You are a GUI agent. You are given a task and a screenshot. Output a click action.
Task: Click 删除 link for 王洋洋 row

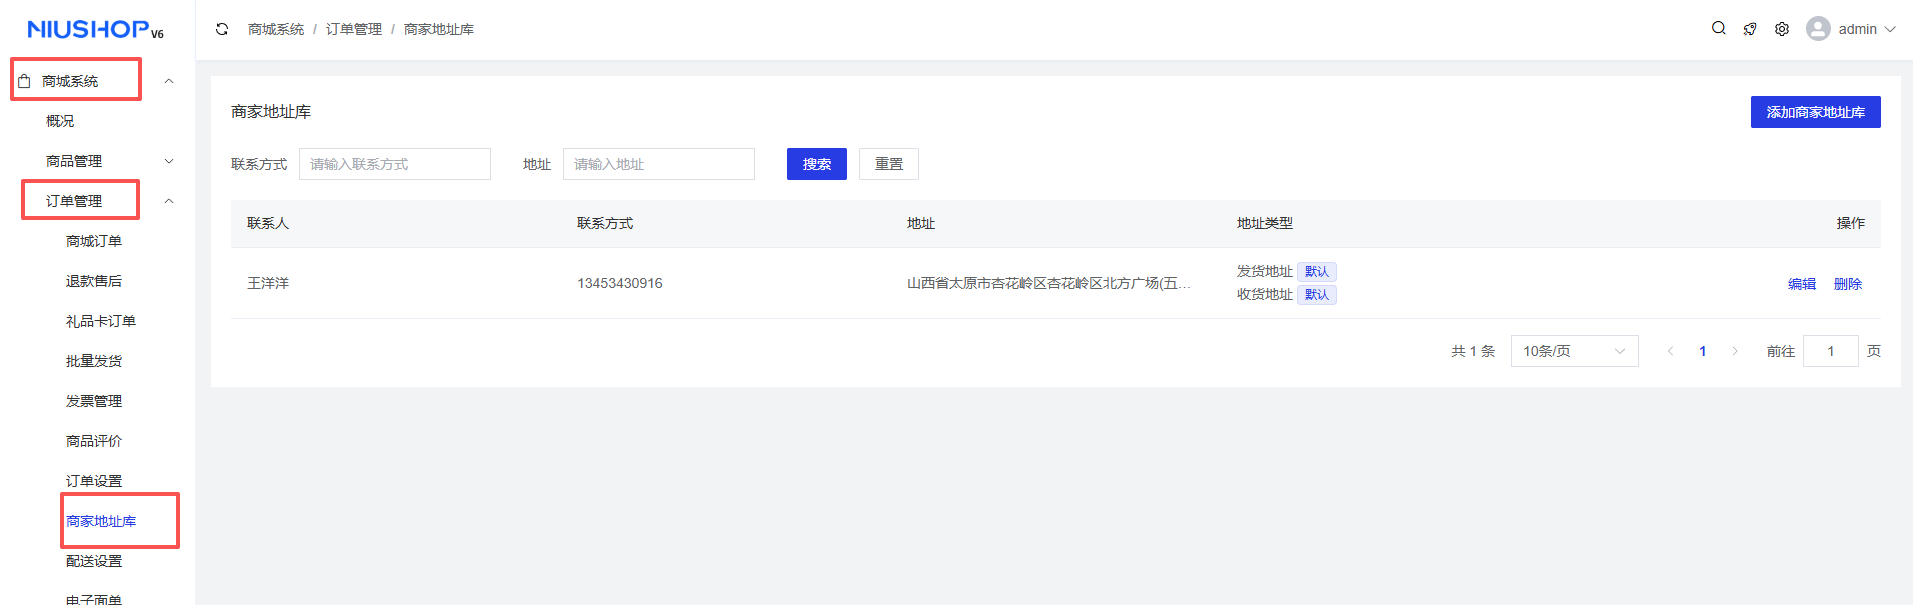pos(1847,284)
